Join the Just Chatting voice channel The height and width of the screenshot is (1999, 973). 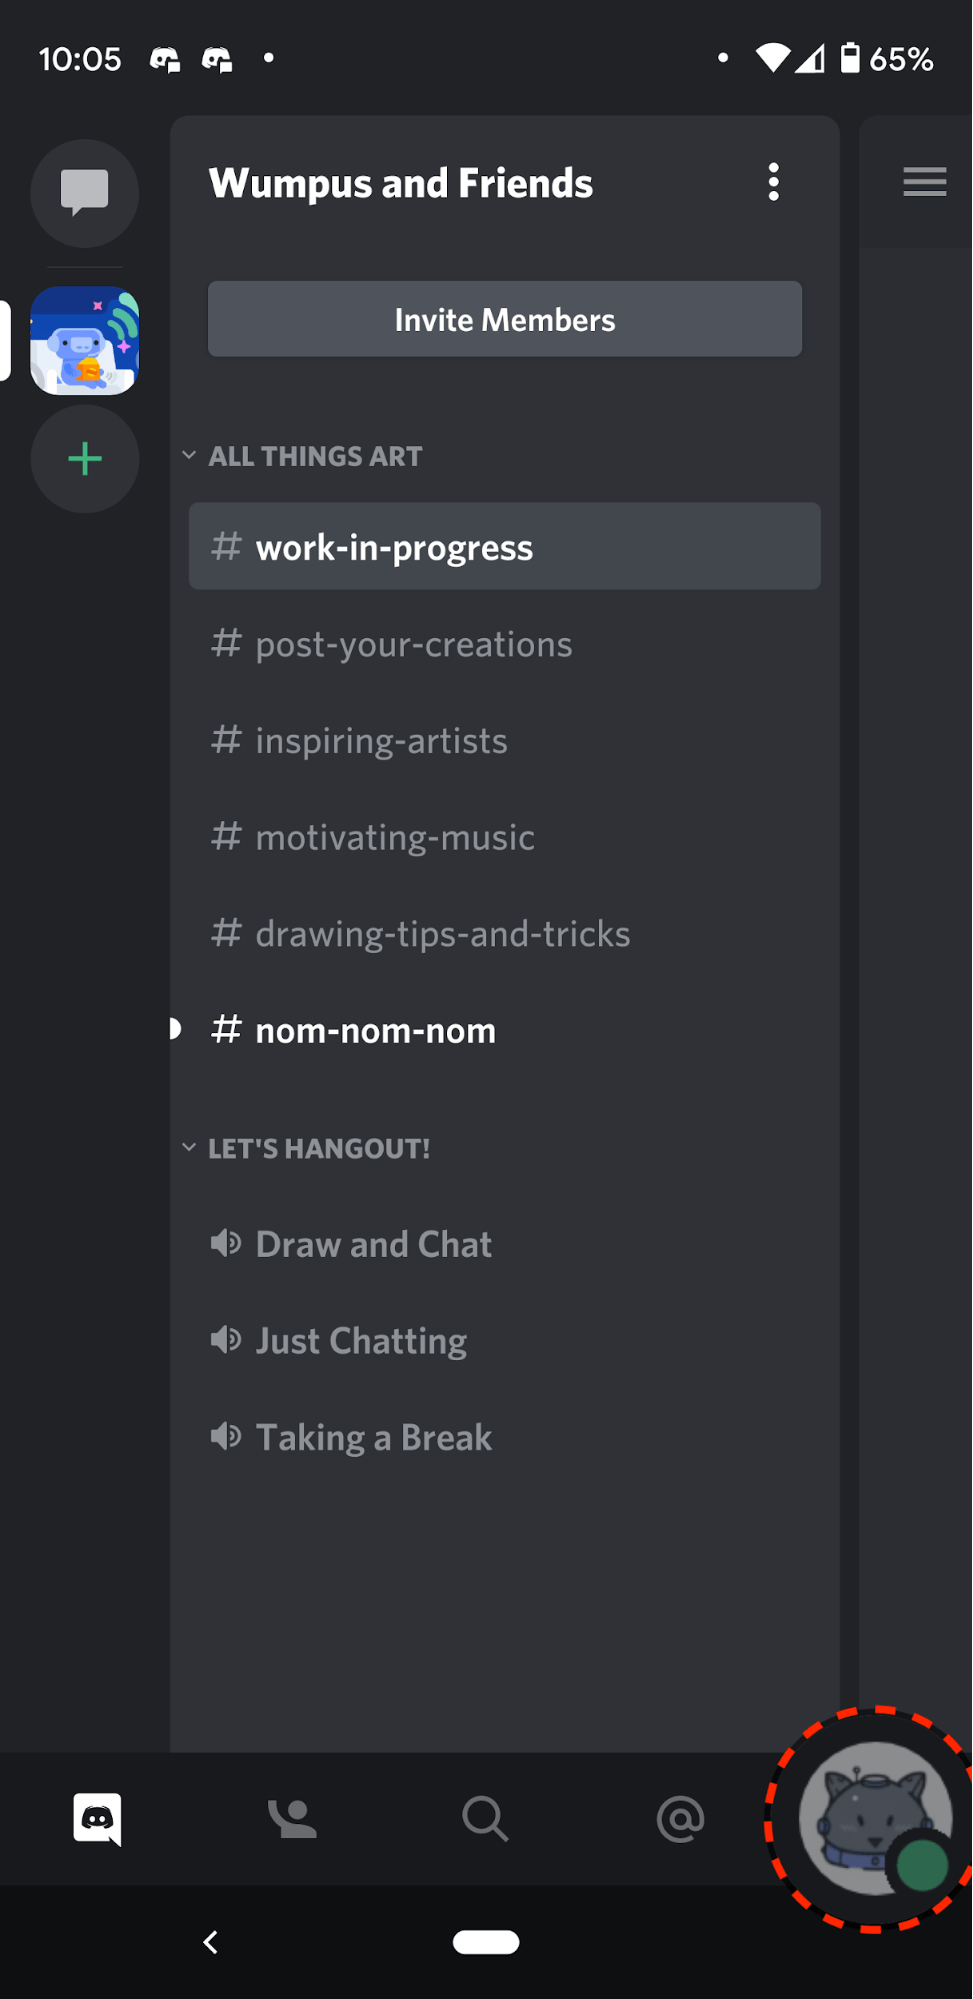[361, 1340]
